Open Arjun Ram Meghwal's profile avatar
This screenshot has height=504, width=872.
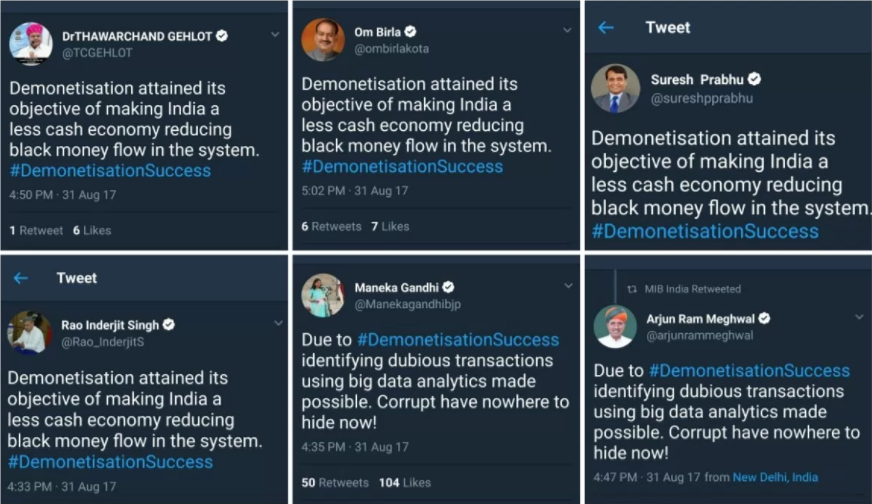pos(614,326)
